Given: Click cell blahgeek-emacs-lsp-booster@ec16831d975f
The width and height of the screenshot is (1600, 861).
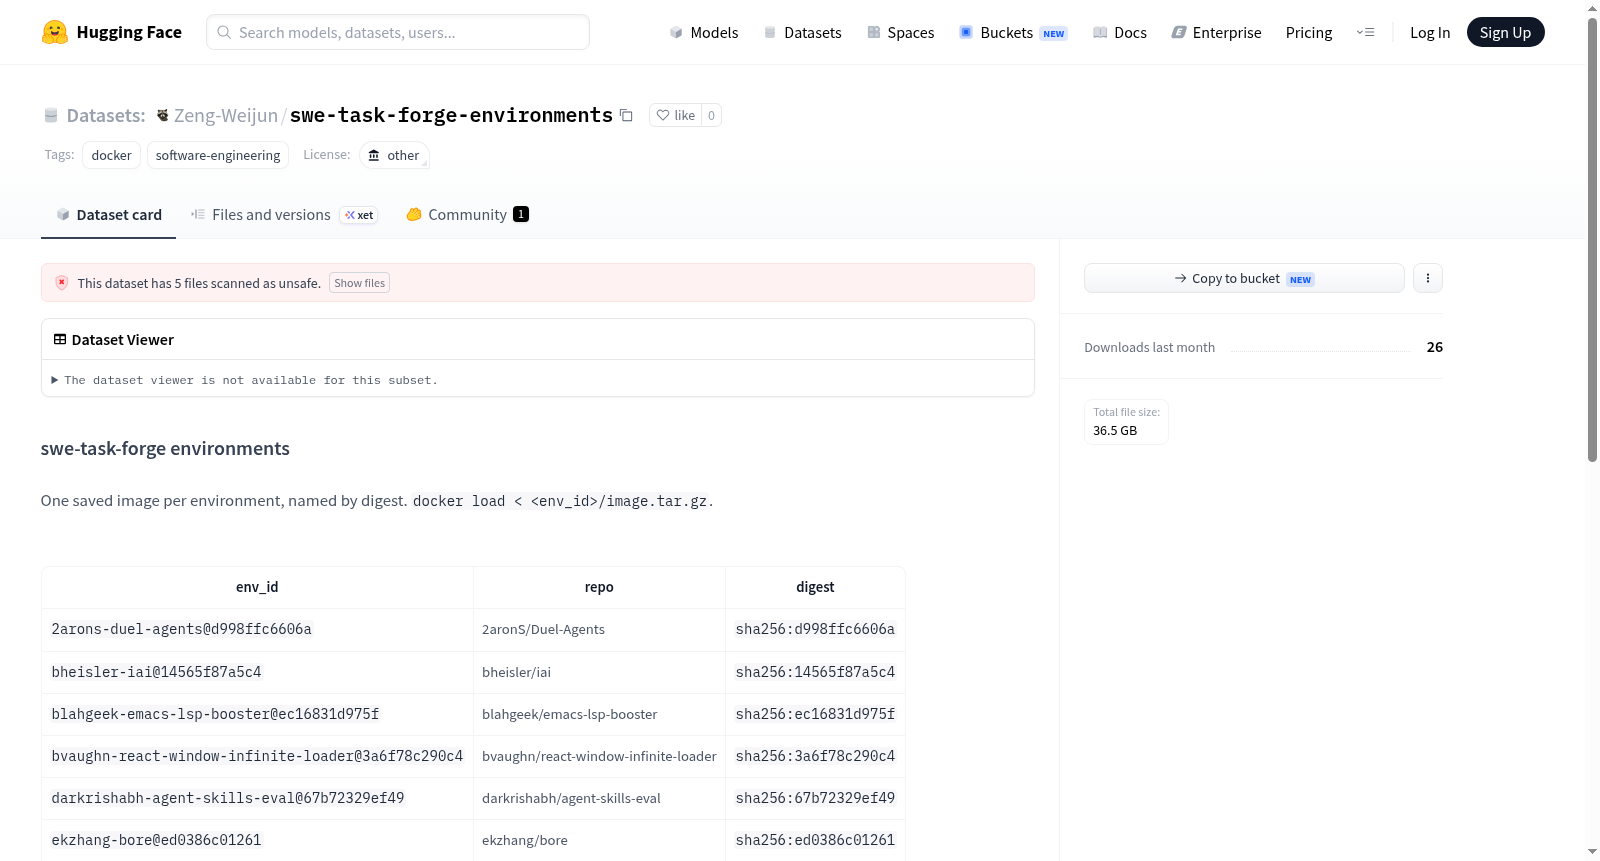Looking at the screenshot, I should (215, 714).
